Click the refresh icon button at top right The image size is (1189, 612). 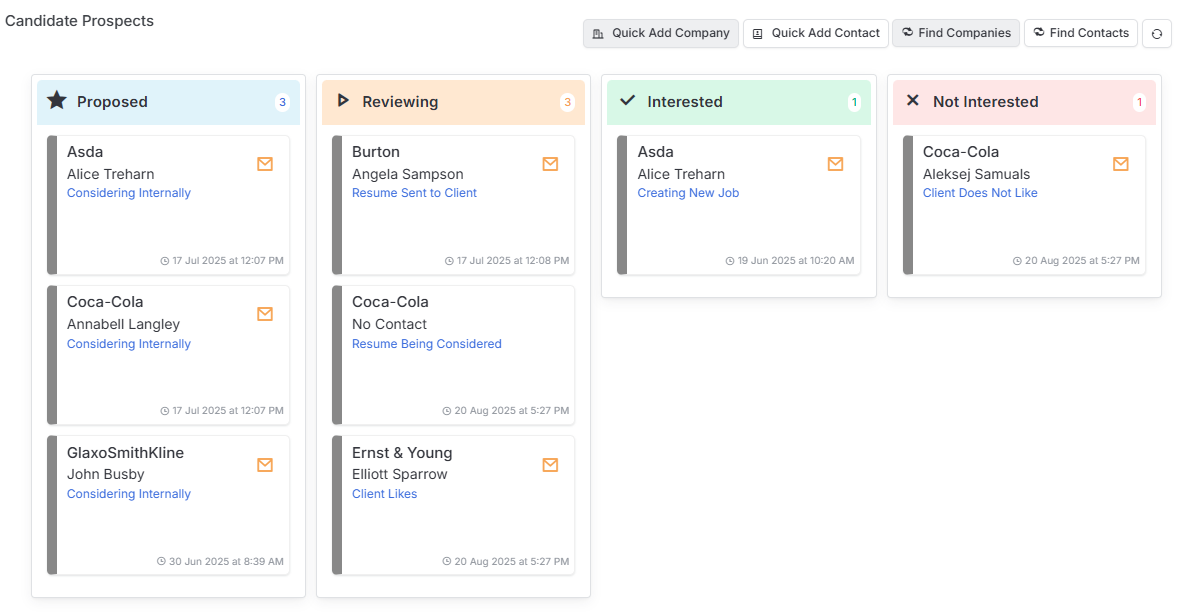[1156, 33]
